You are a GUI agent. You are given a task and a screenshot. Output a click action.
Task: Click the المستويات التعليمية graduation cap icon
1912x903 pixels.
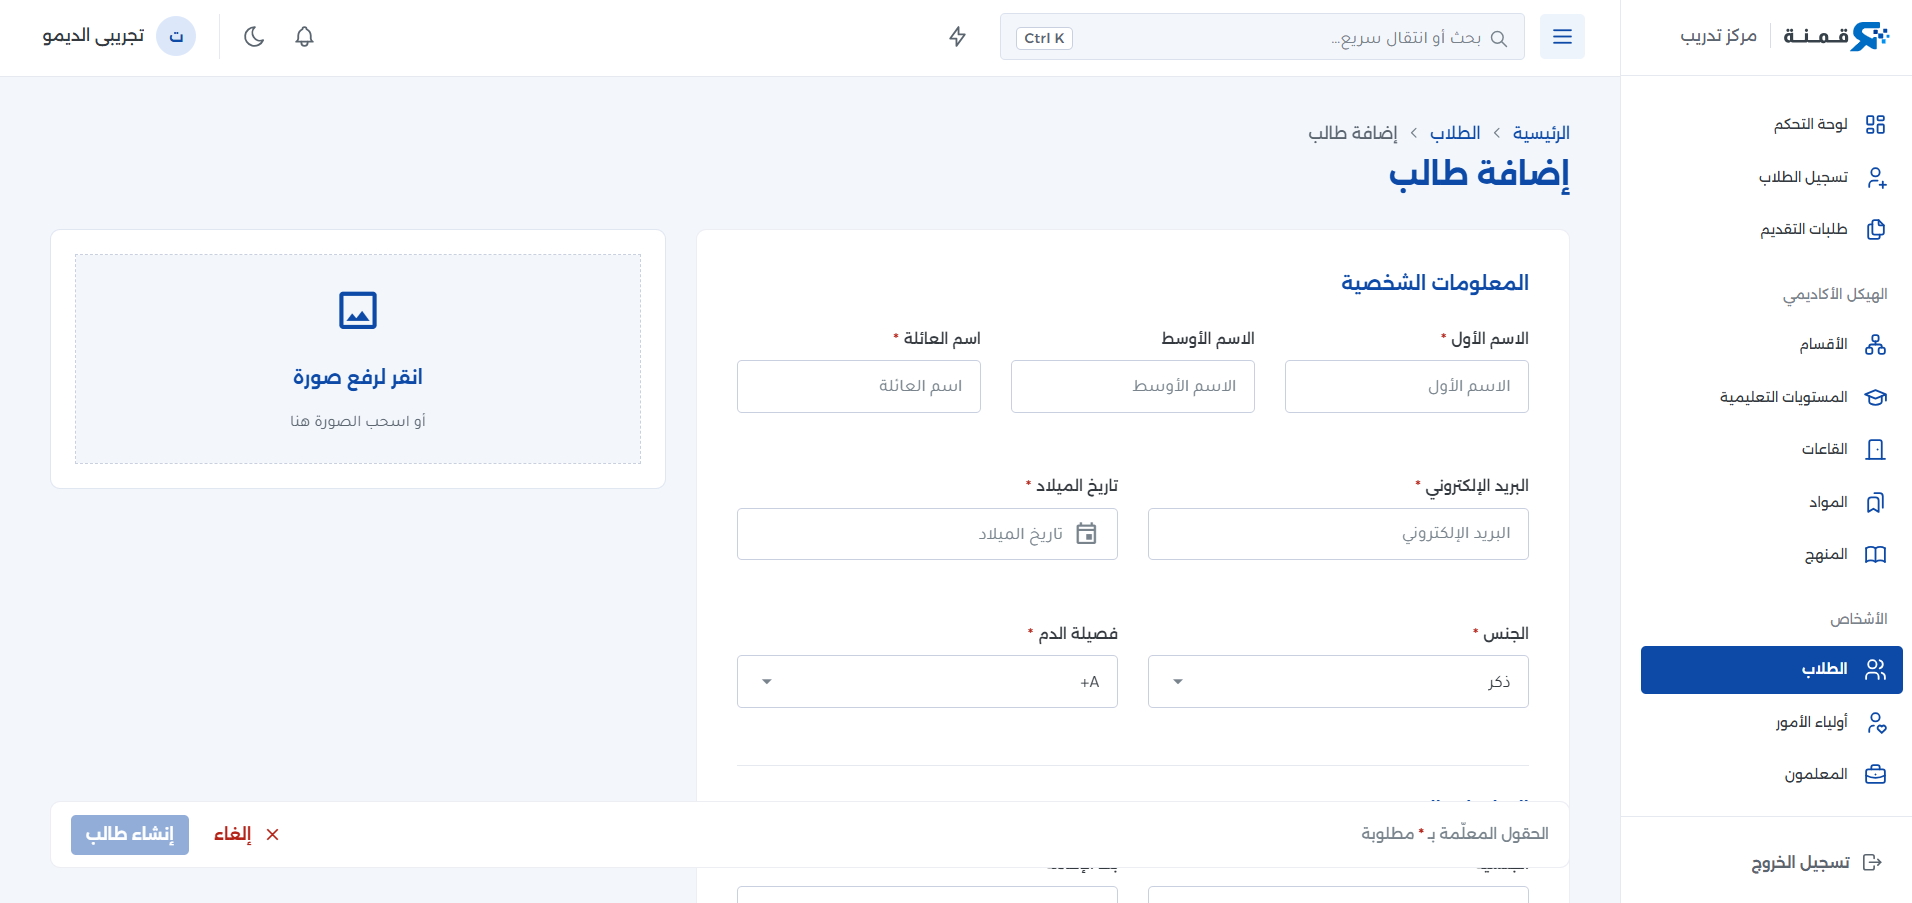click(1876, 397)
